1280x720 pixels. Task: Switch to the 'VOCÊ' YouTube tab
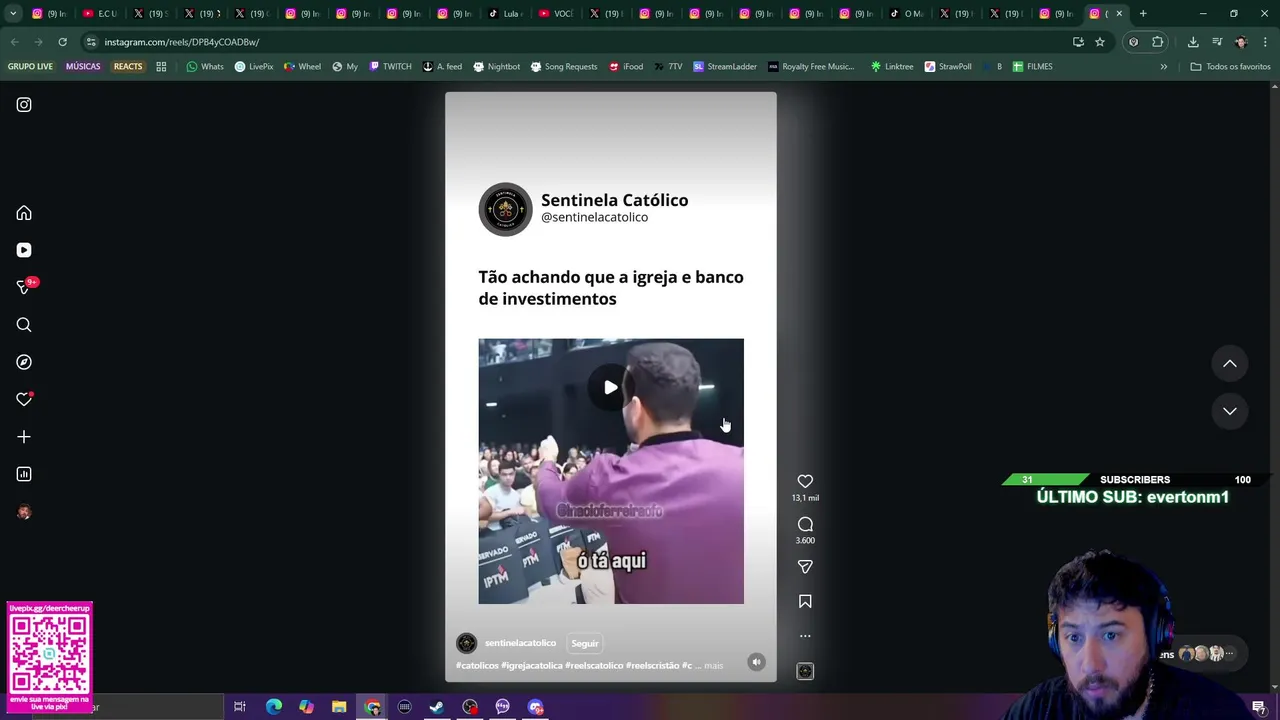point(556,14)
